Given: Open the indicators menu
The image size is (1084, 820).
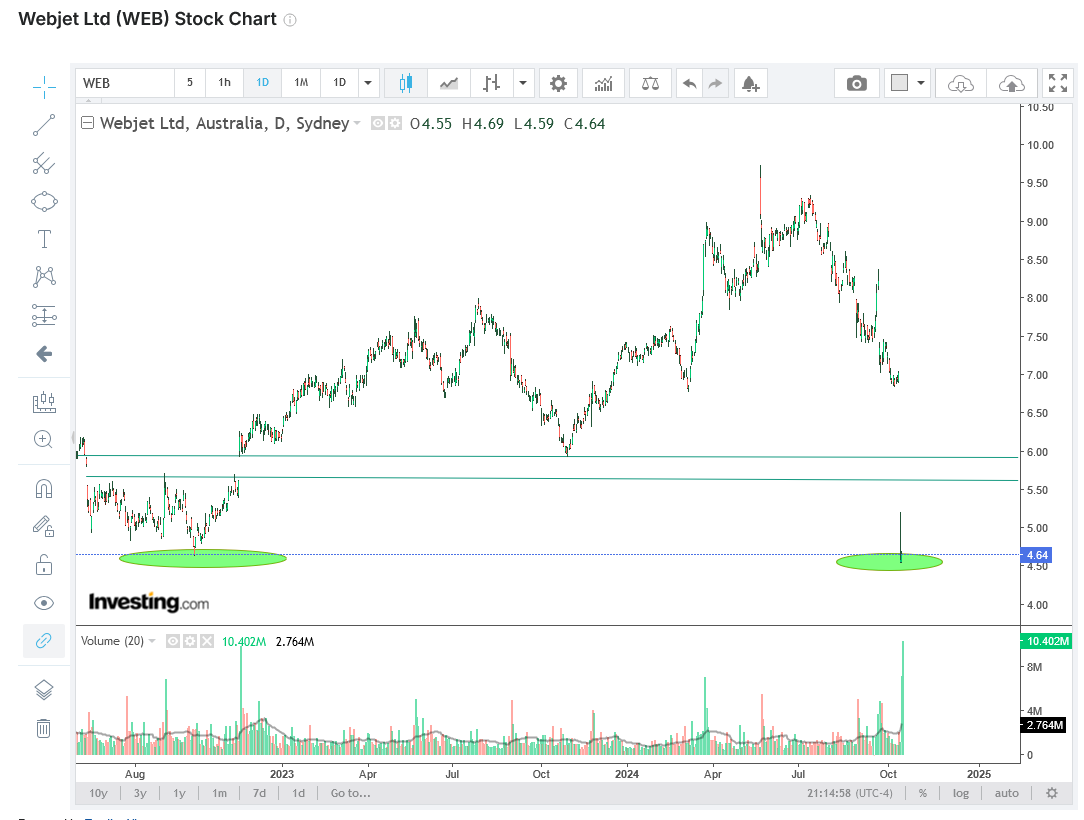Looking at the screenshot, I should (604, 84).
